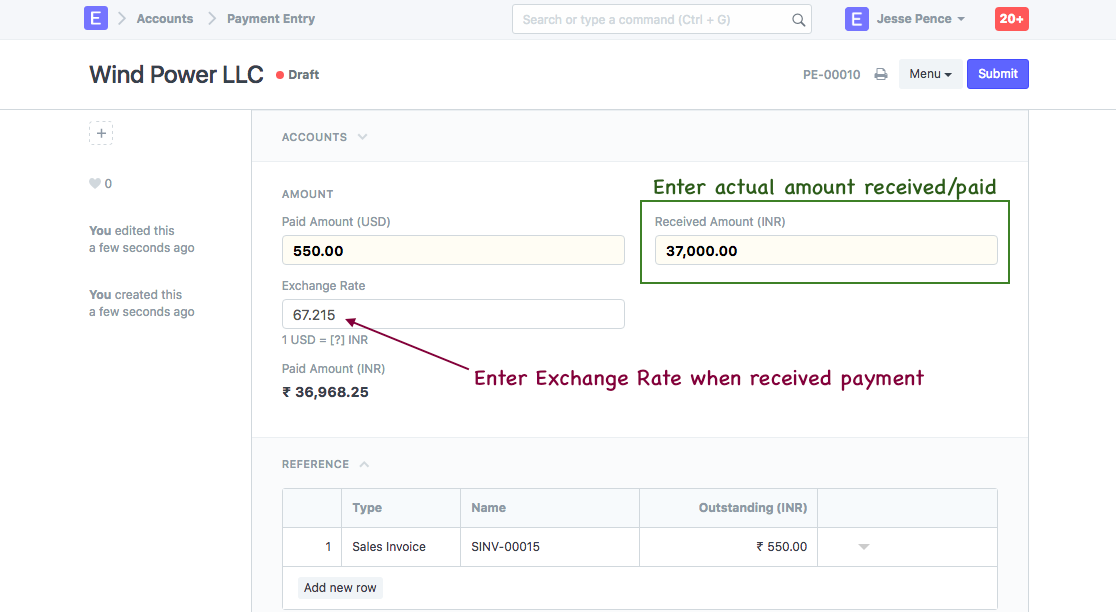Screen dimensions: 1116x612
Task: Open the Menu dropdown button
Action: point(930,74)
